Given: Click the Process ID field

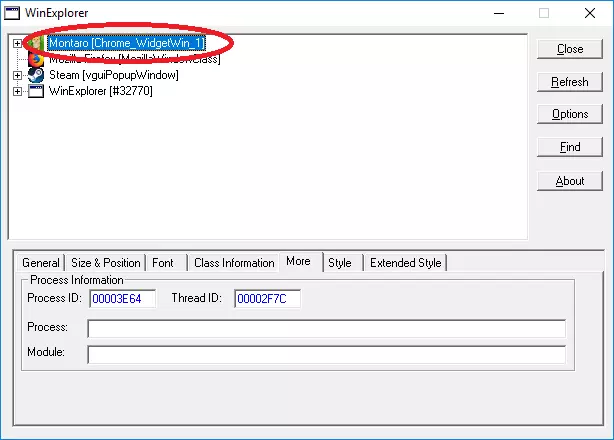Looking at the screenshot, I should click(x=123, y=299).
